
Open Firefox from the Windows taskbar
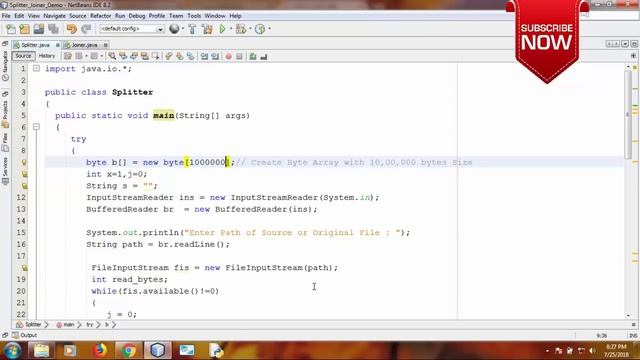(x=99, y=350)
